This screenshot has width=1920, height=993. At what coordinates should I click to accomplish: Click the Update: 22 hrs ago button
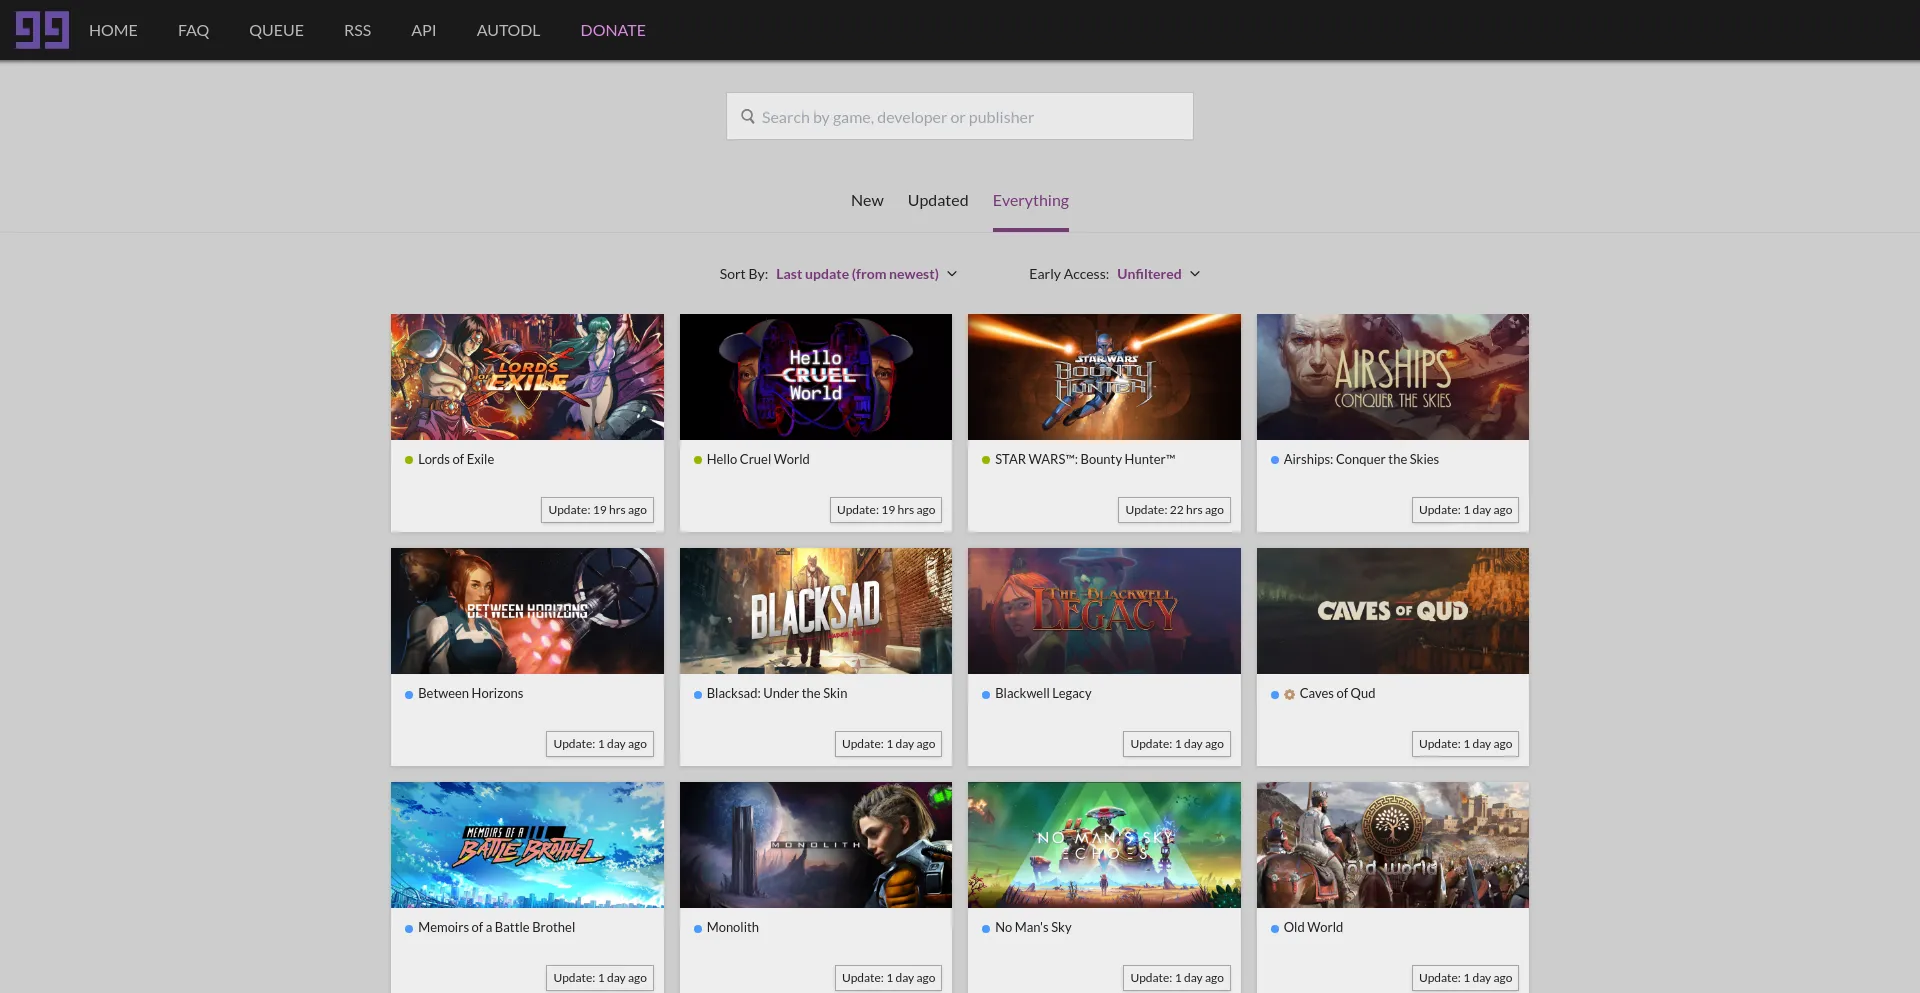coord(1174,510)
